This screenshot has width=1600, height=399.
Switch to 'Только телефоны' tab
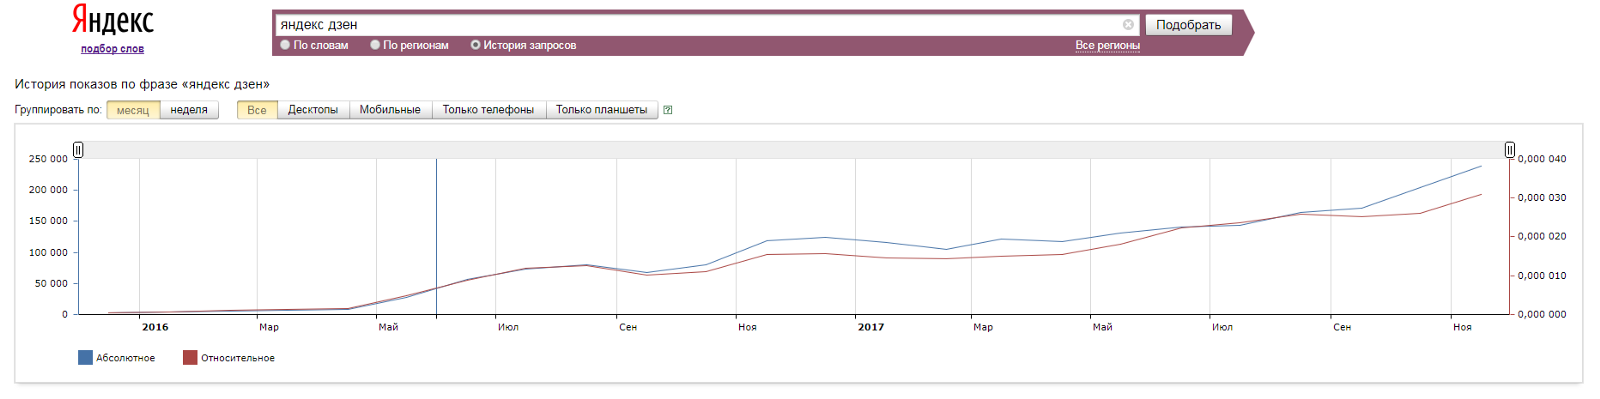click(488, 110)
